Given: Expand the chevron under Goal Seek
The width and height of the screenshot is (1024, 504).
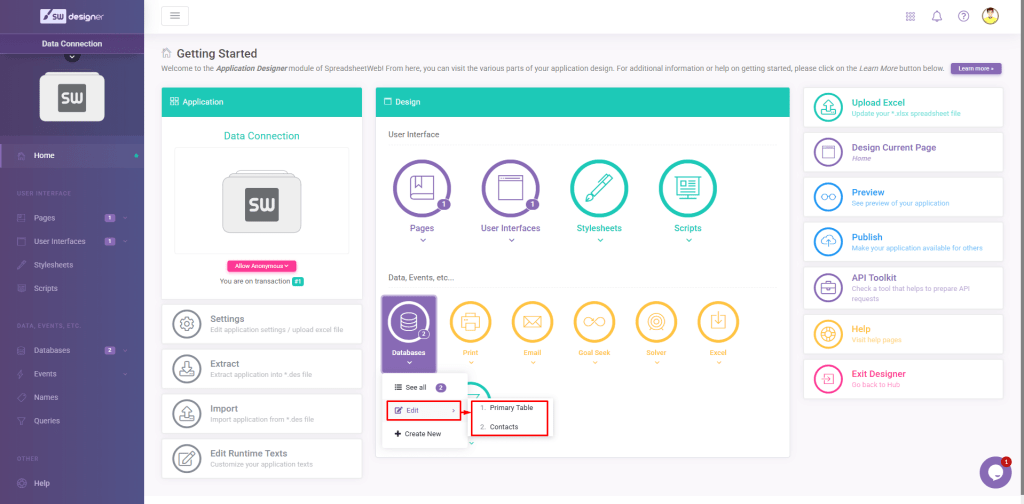Looking at the screenshot, I should [595, 362].
